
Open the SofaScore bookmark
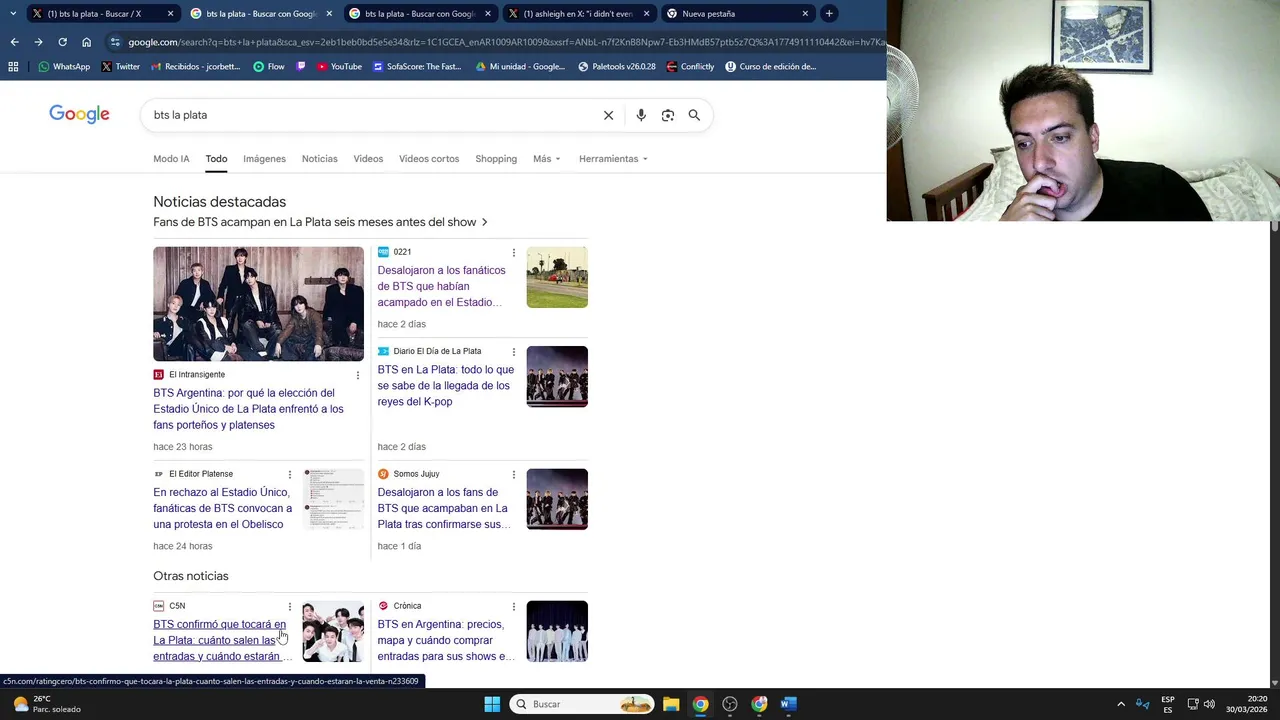pos(417,67)
